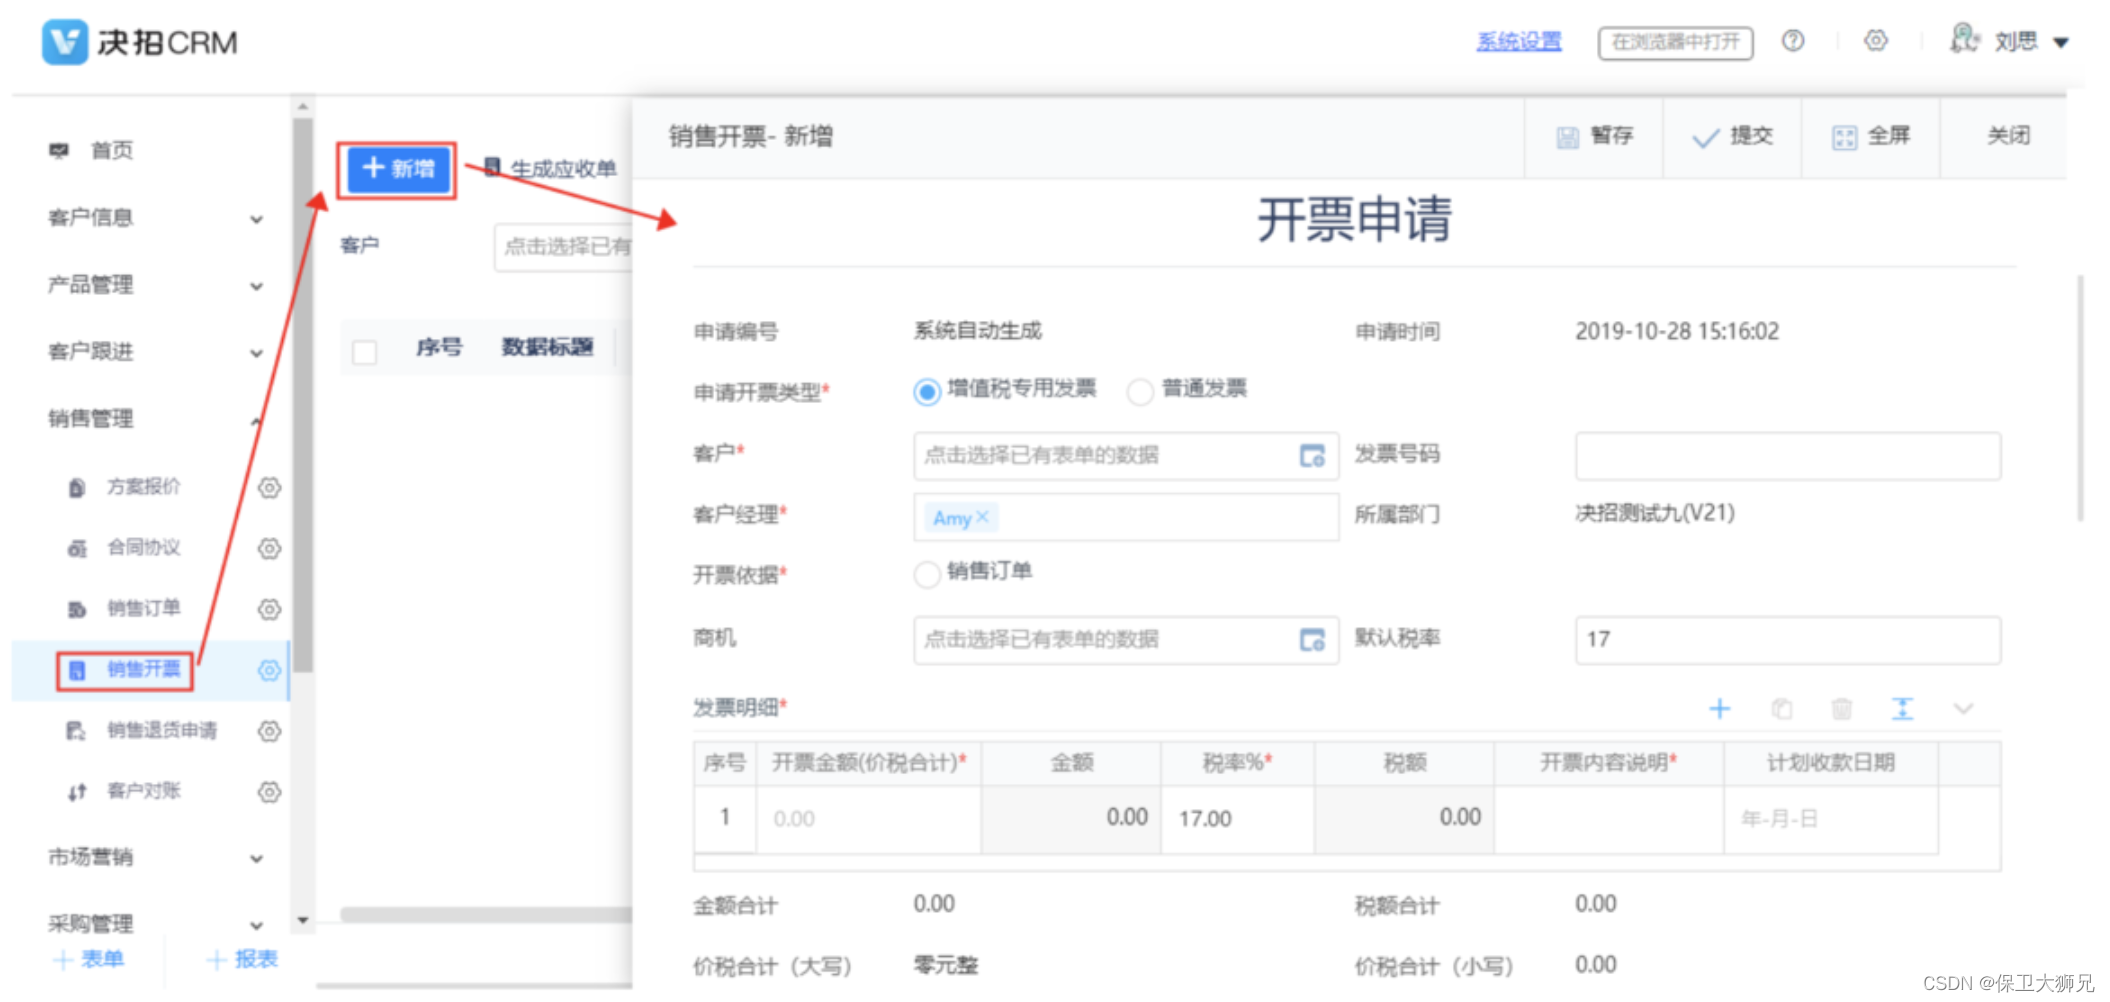This screenshot has width=2110, height=1002.
Task: Click the 决招CRM logo icon
Action: 65,42
